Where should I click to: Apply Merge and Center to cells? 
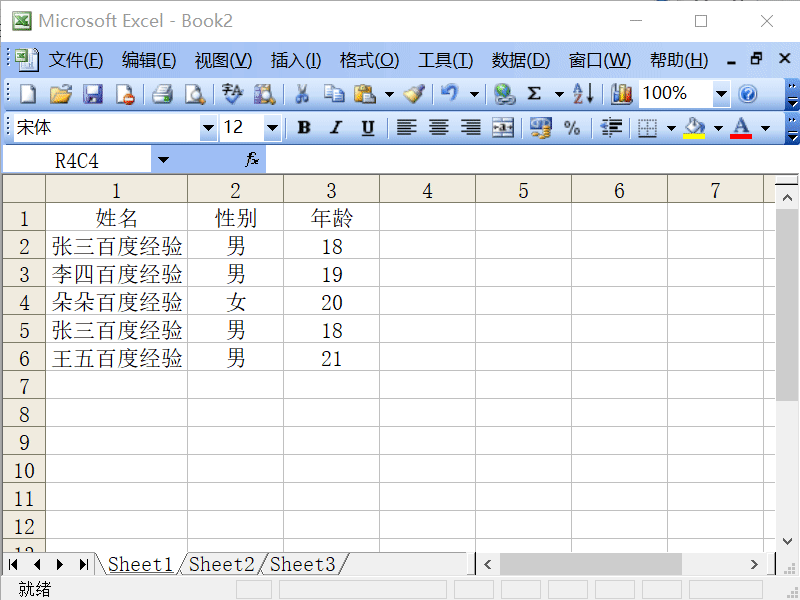[503, 127]
